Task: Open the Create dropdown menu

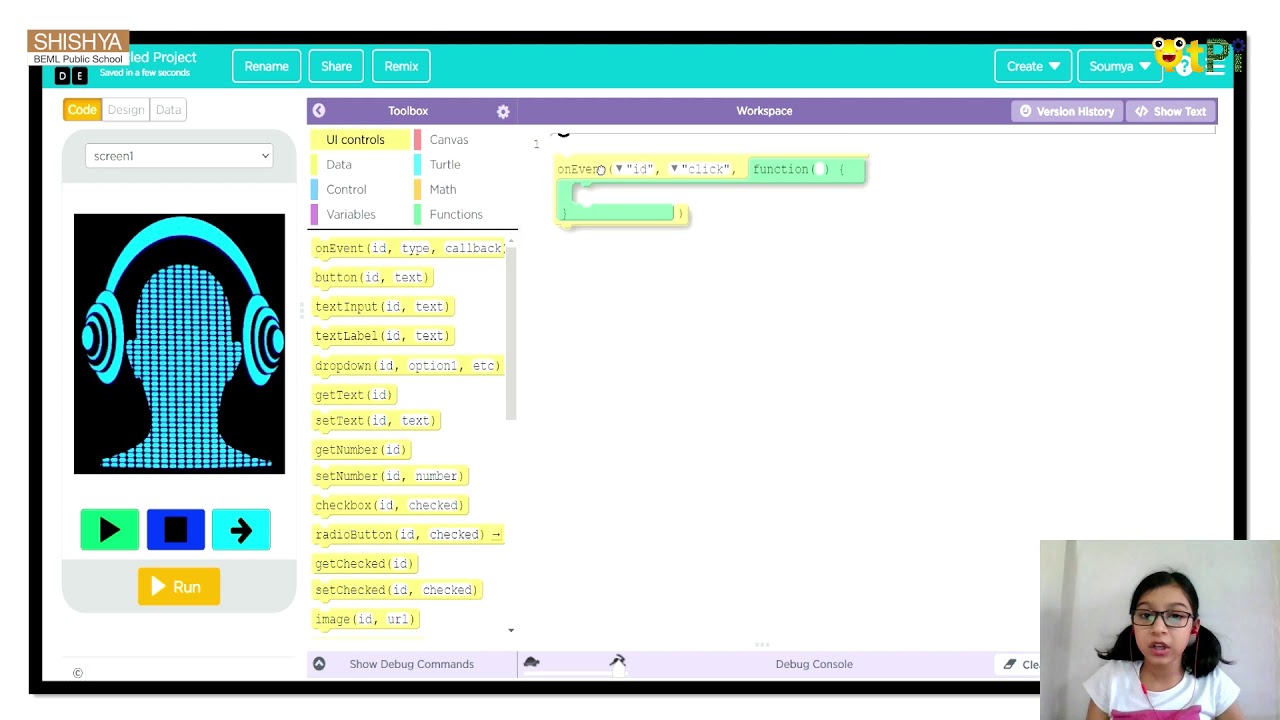Action: (1033, 66)
